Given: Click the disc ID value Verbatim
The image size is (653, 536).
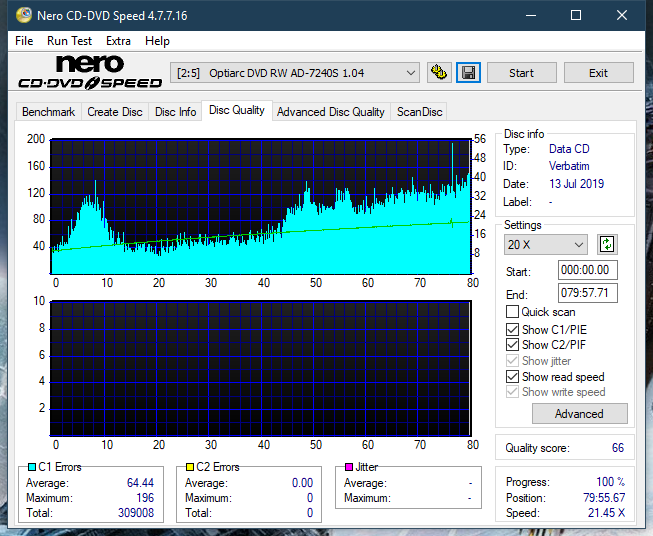Looking at the screenshot, I should click(x=569, y=166).
